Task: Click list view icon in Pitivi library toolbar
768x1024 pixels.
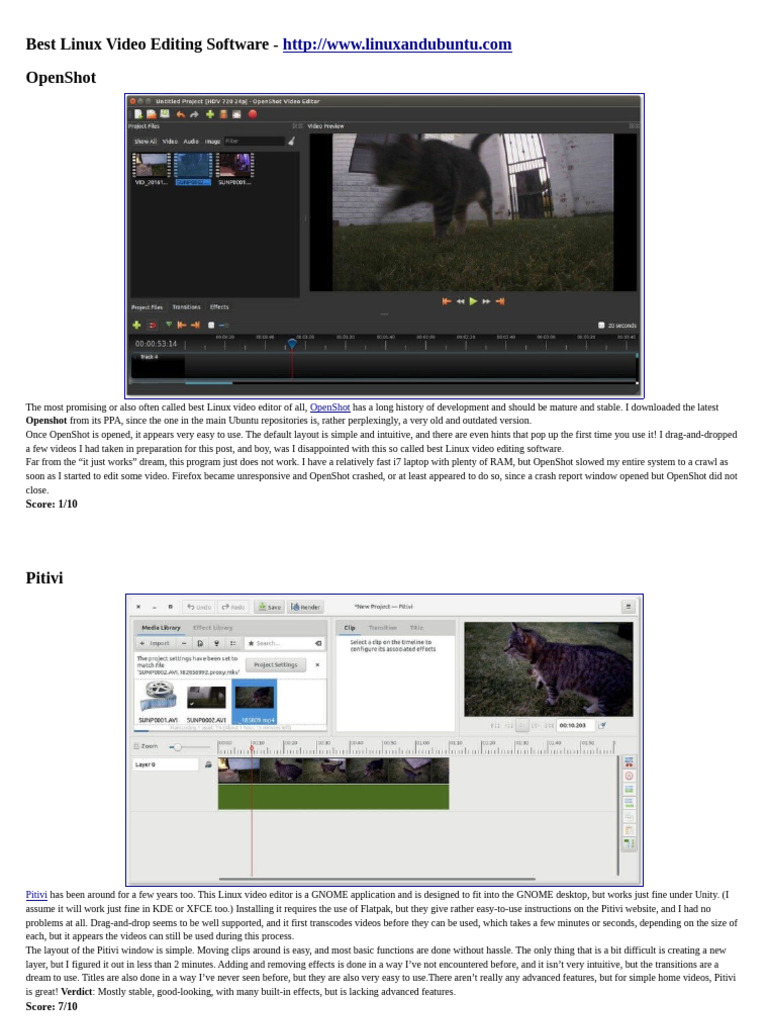Action: (233, 643)
